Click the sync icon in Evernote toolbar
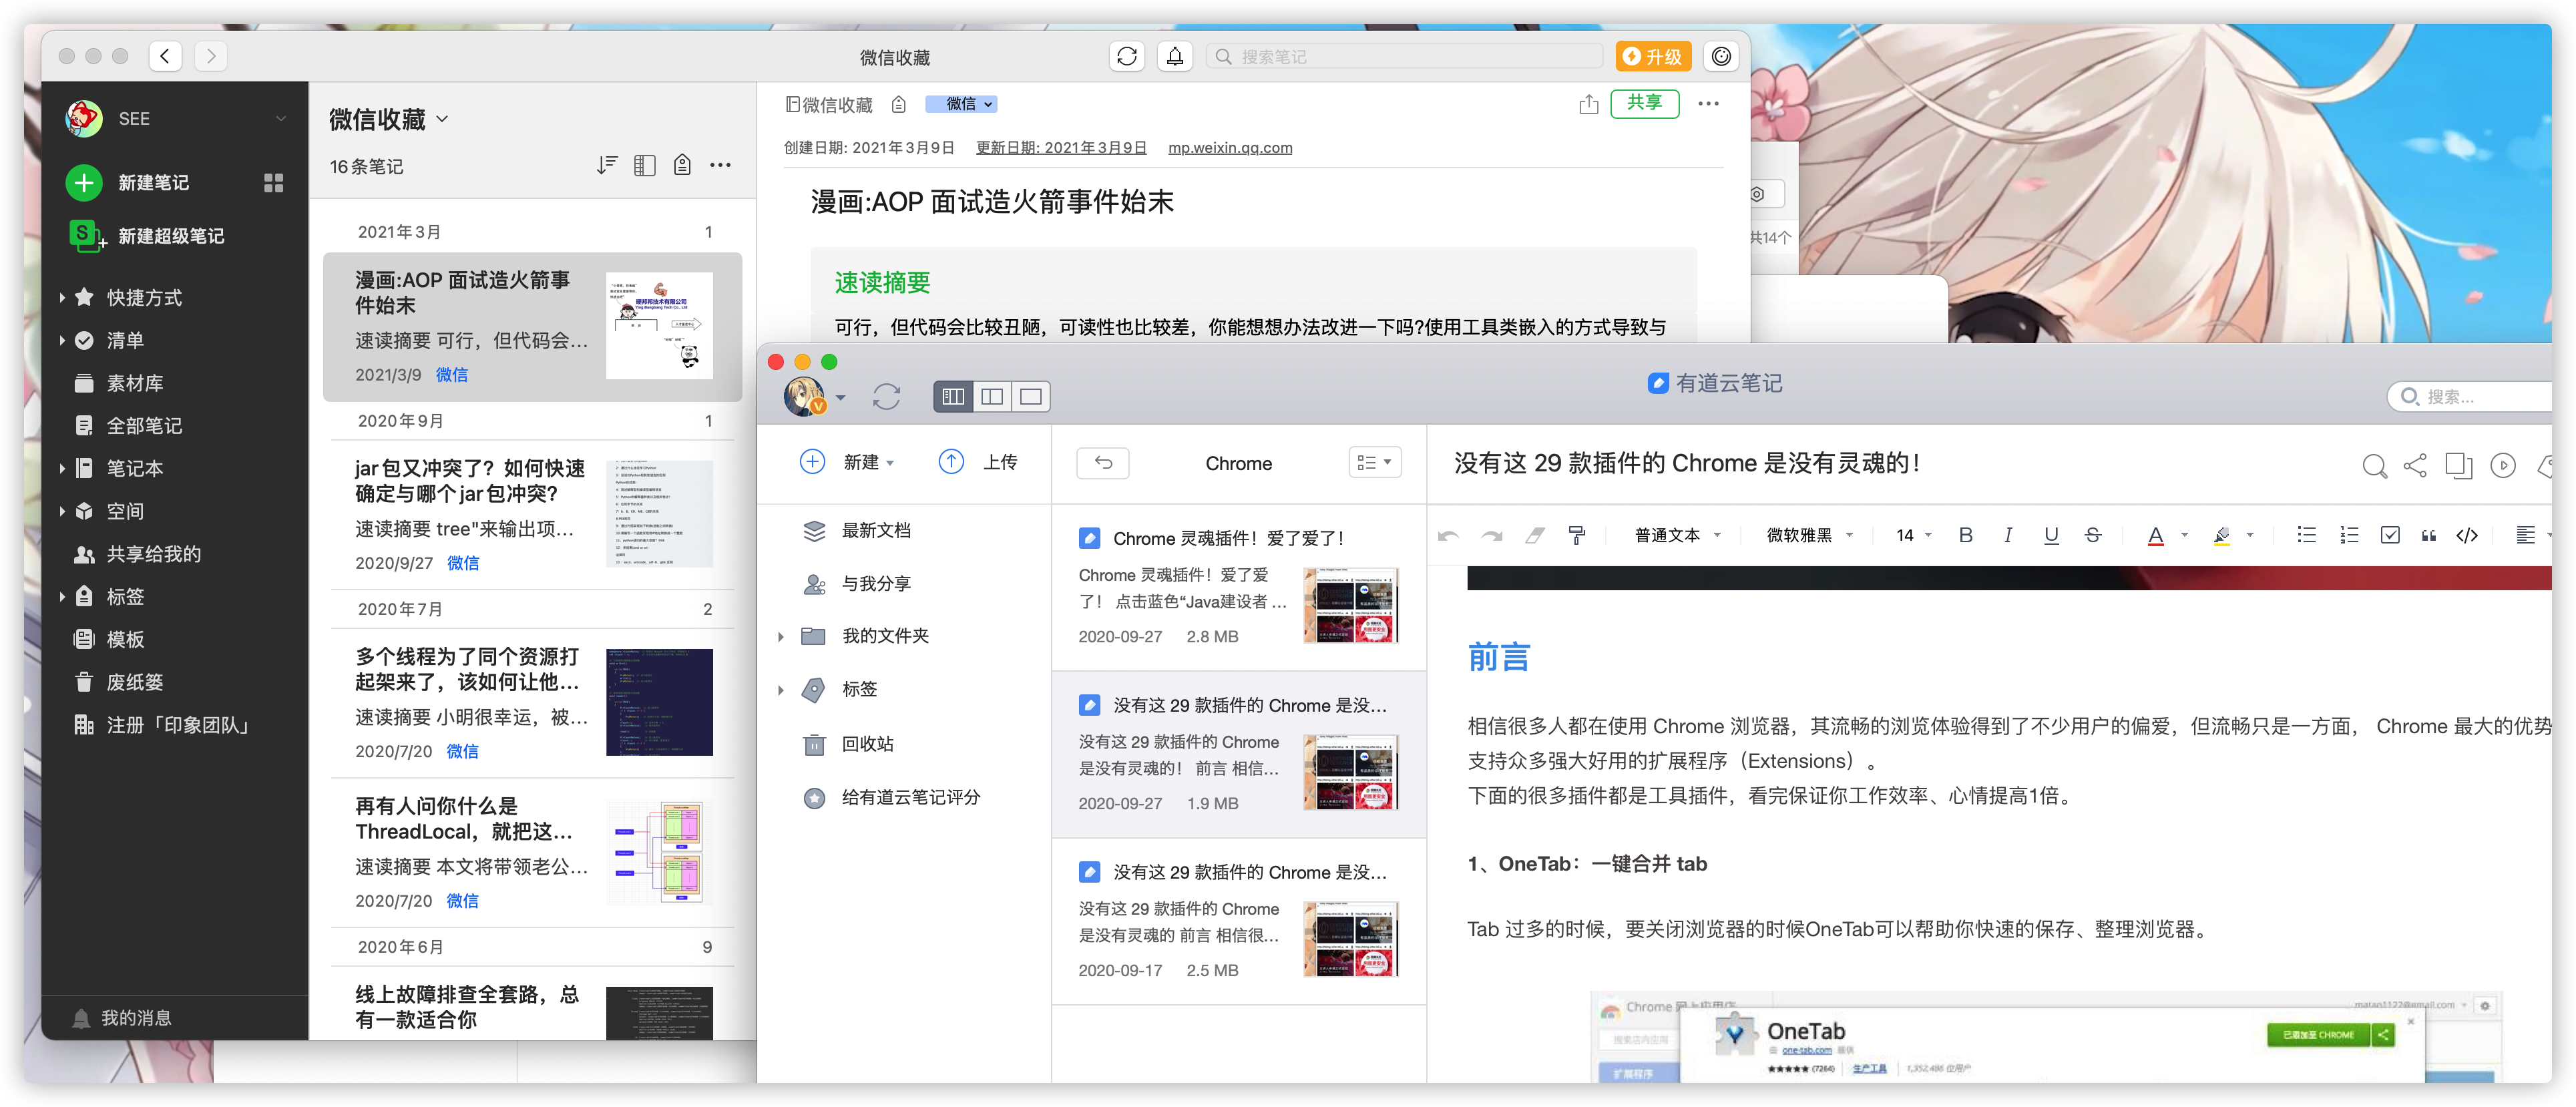Screen dimensions: 2576x1107 pos(1127,57)
